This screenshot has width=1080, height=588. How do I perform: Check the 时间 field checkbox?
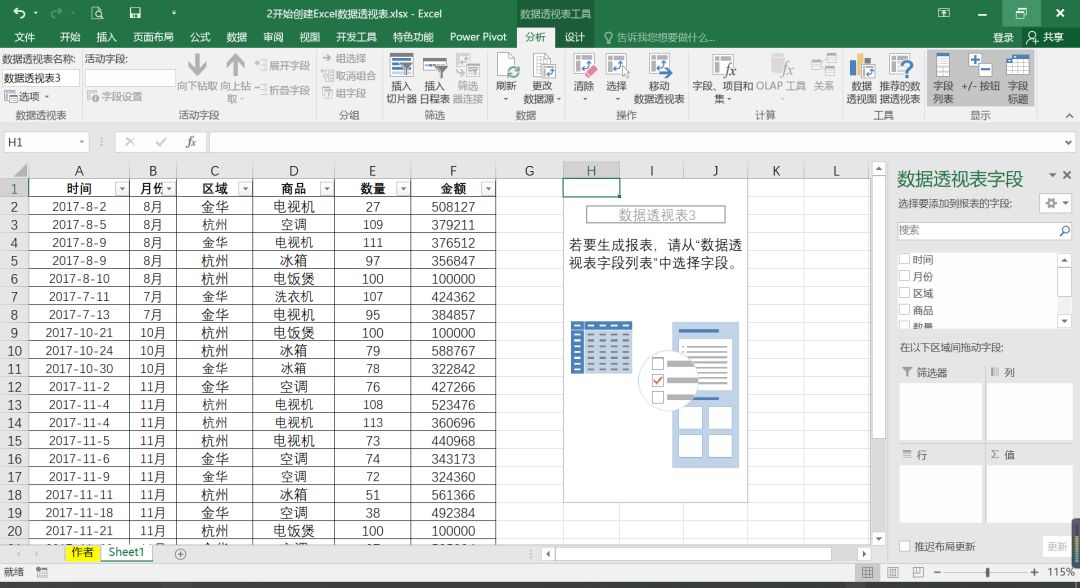click(904, 259)
